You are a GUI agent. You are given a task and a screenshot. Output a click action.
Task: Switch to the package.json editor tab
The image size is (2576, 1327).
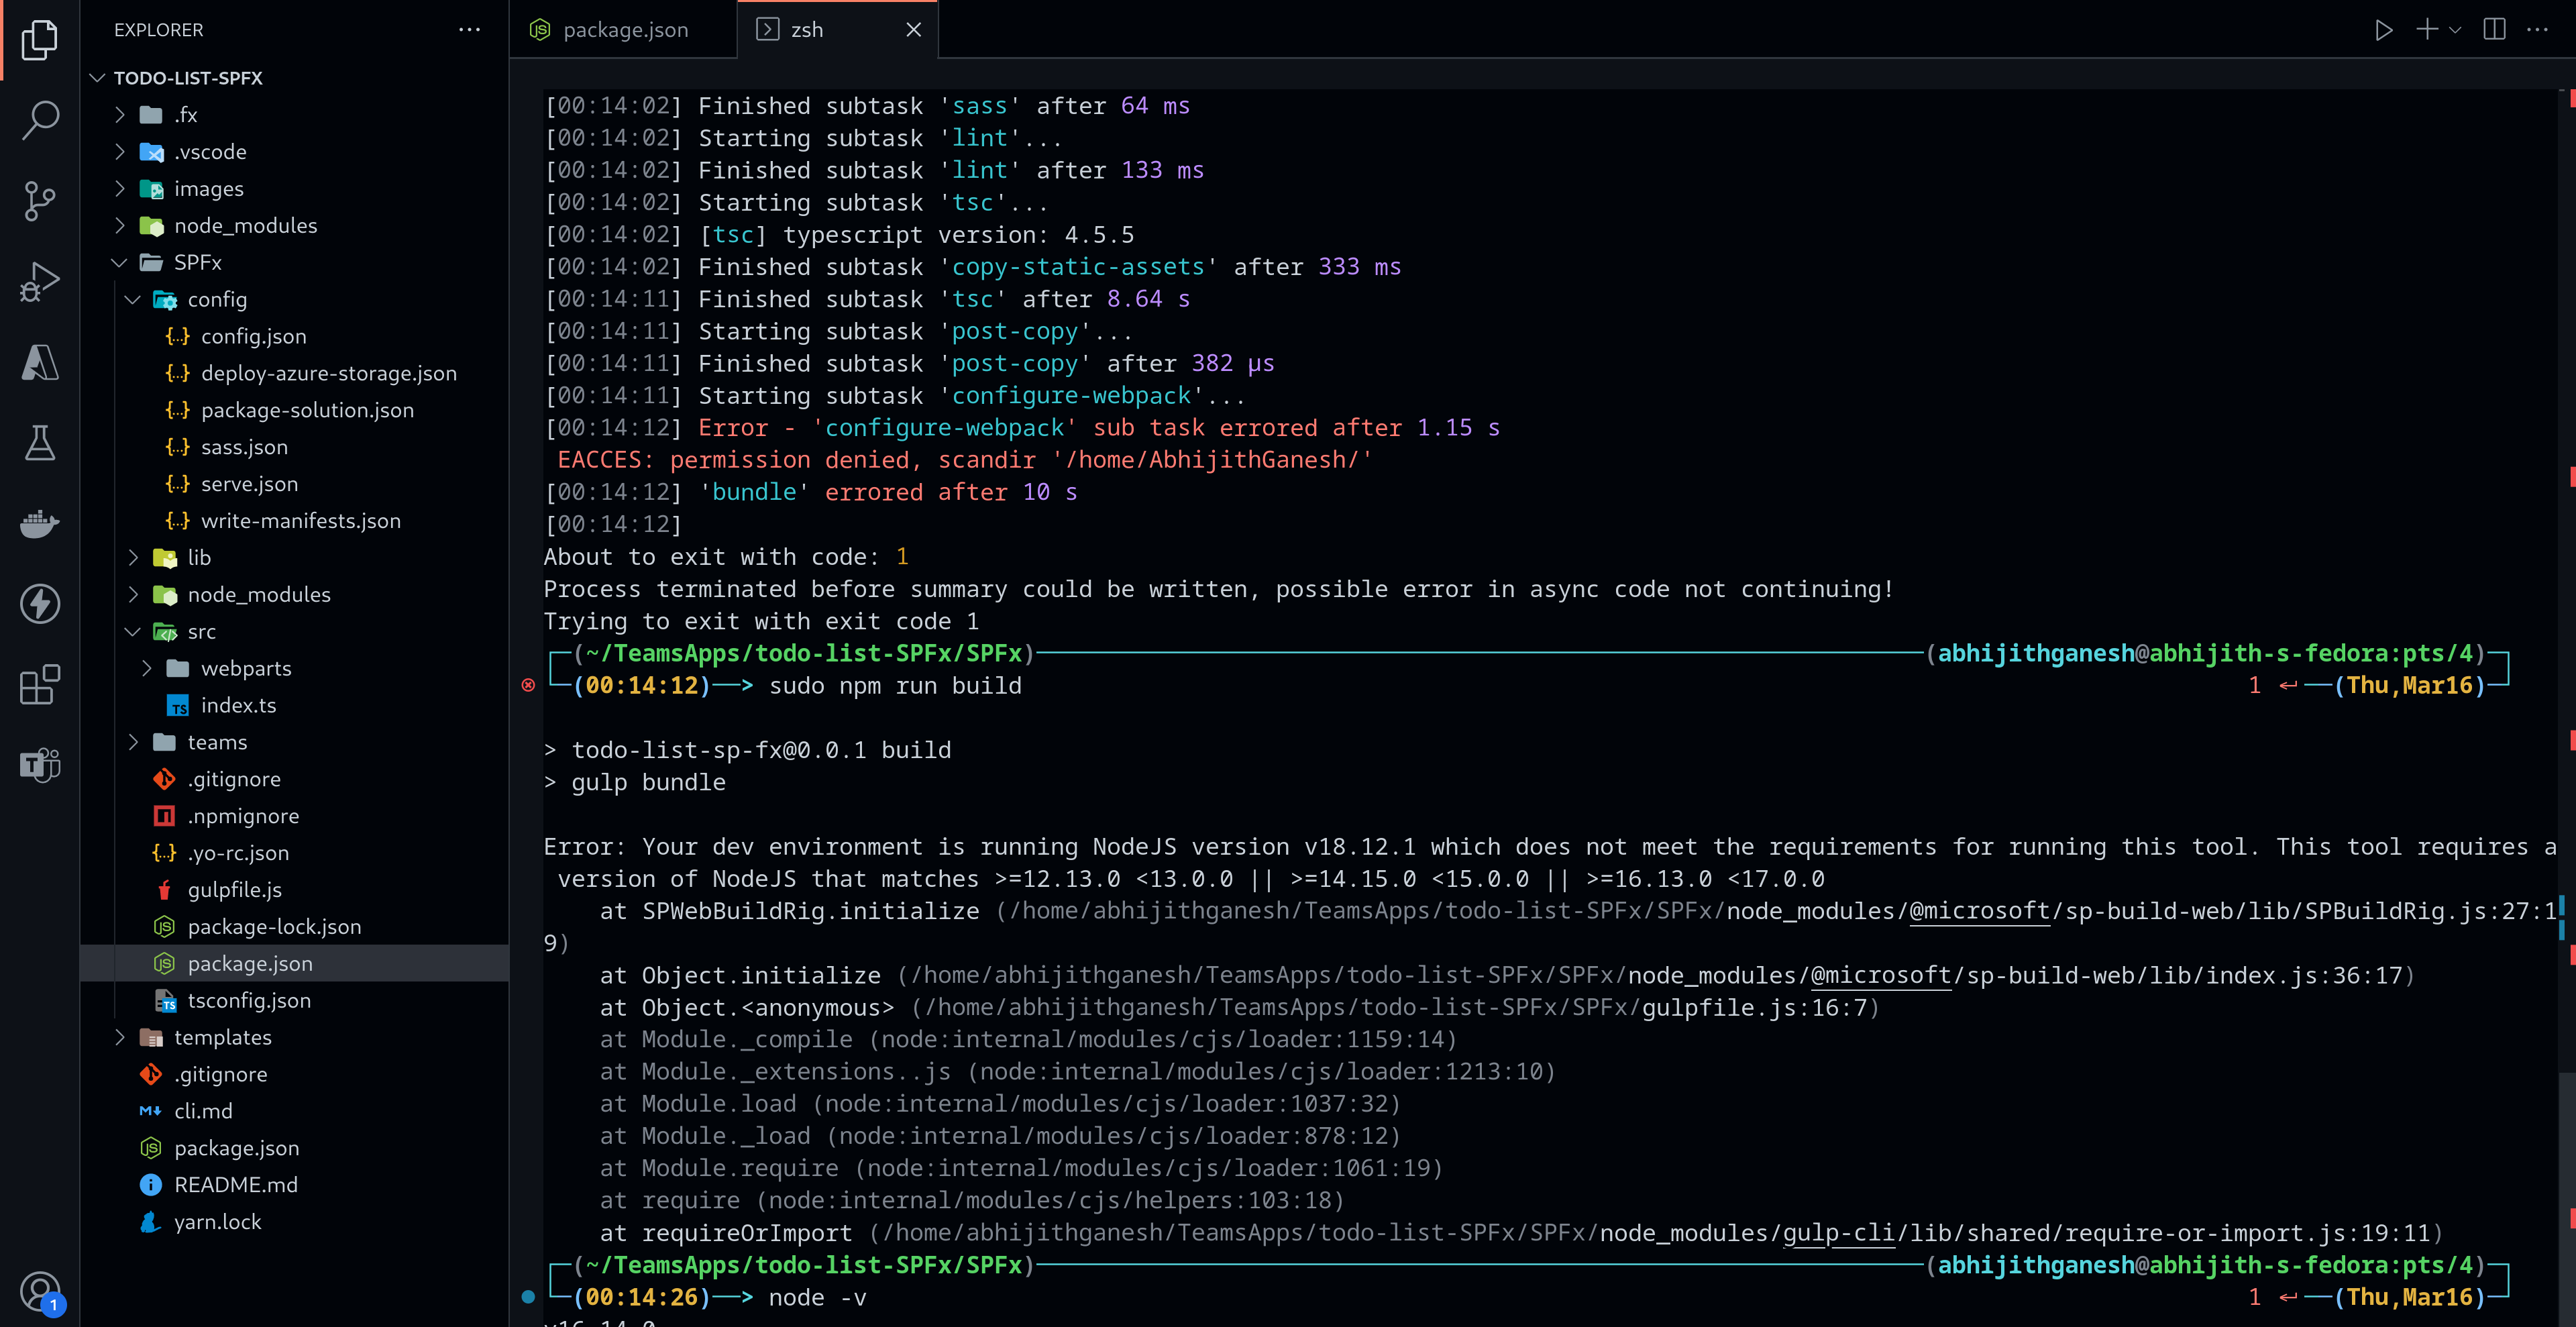[624, 30]
